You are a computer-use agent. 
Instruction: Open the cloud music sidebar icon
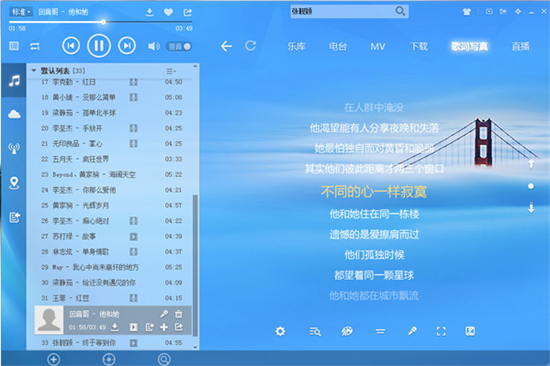pos(14,114)
